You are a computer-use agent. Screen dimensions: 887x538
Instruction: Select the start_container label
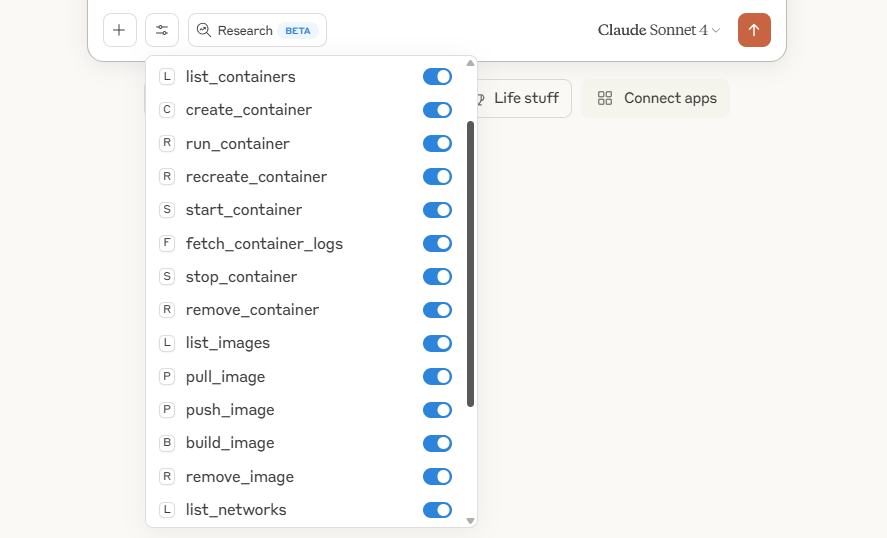click(x=244, y=210)
